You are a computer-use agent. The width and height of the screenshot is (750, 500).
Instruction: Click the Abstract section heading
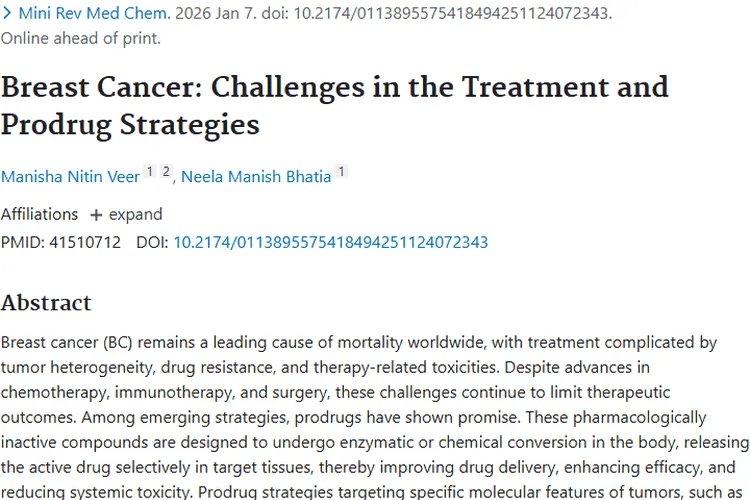(x=46, y=303)
